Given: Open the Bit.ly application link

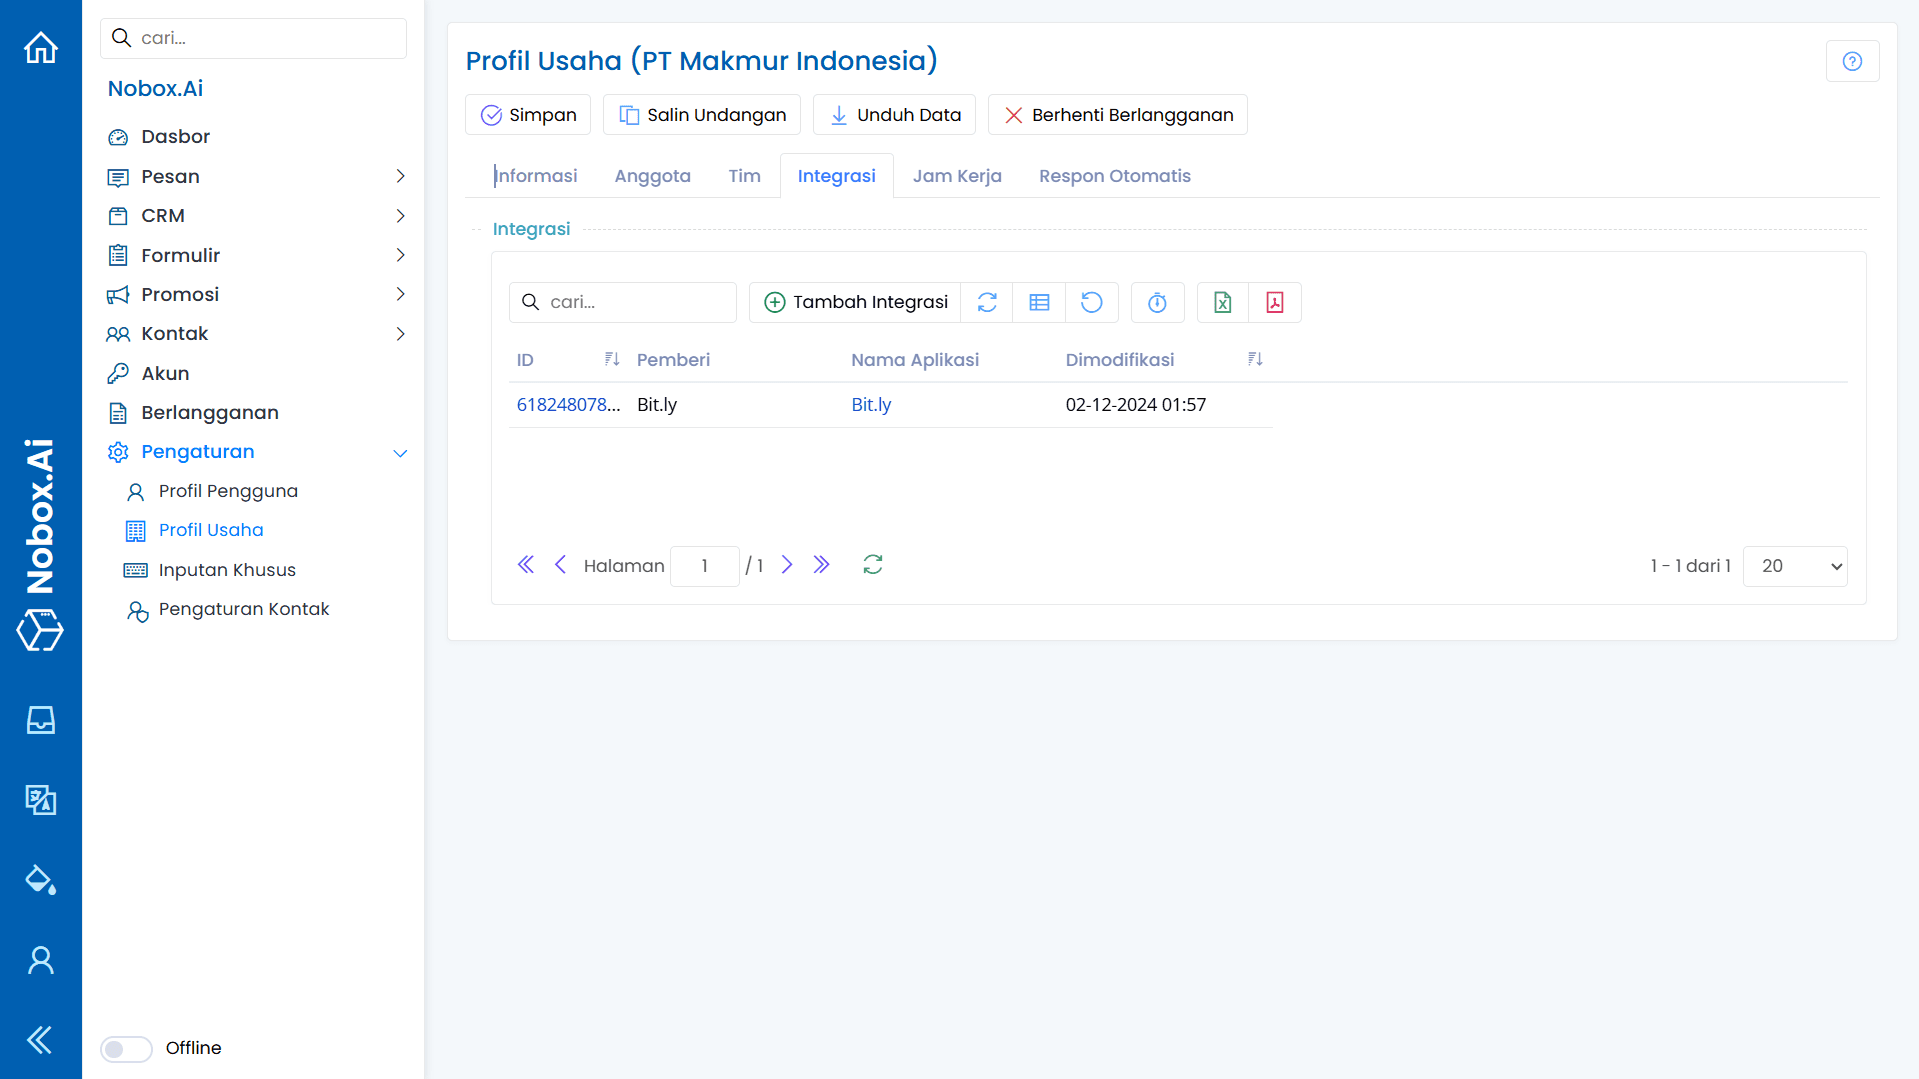Looking at the screenshot, I should click(870, 404).
